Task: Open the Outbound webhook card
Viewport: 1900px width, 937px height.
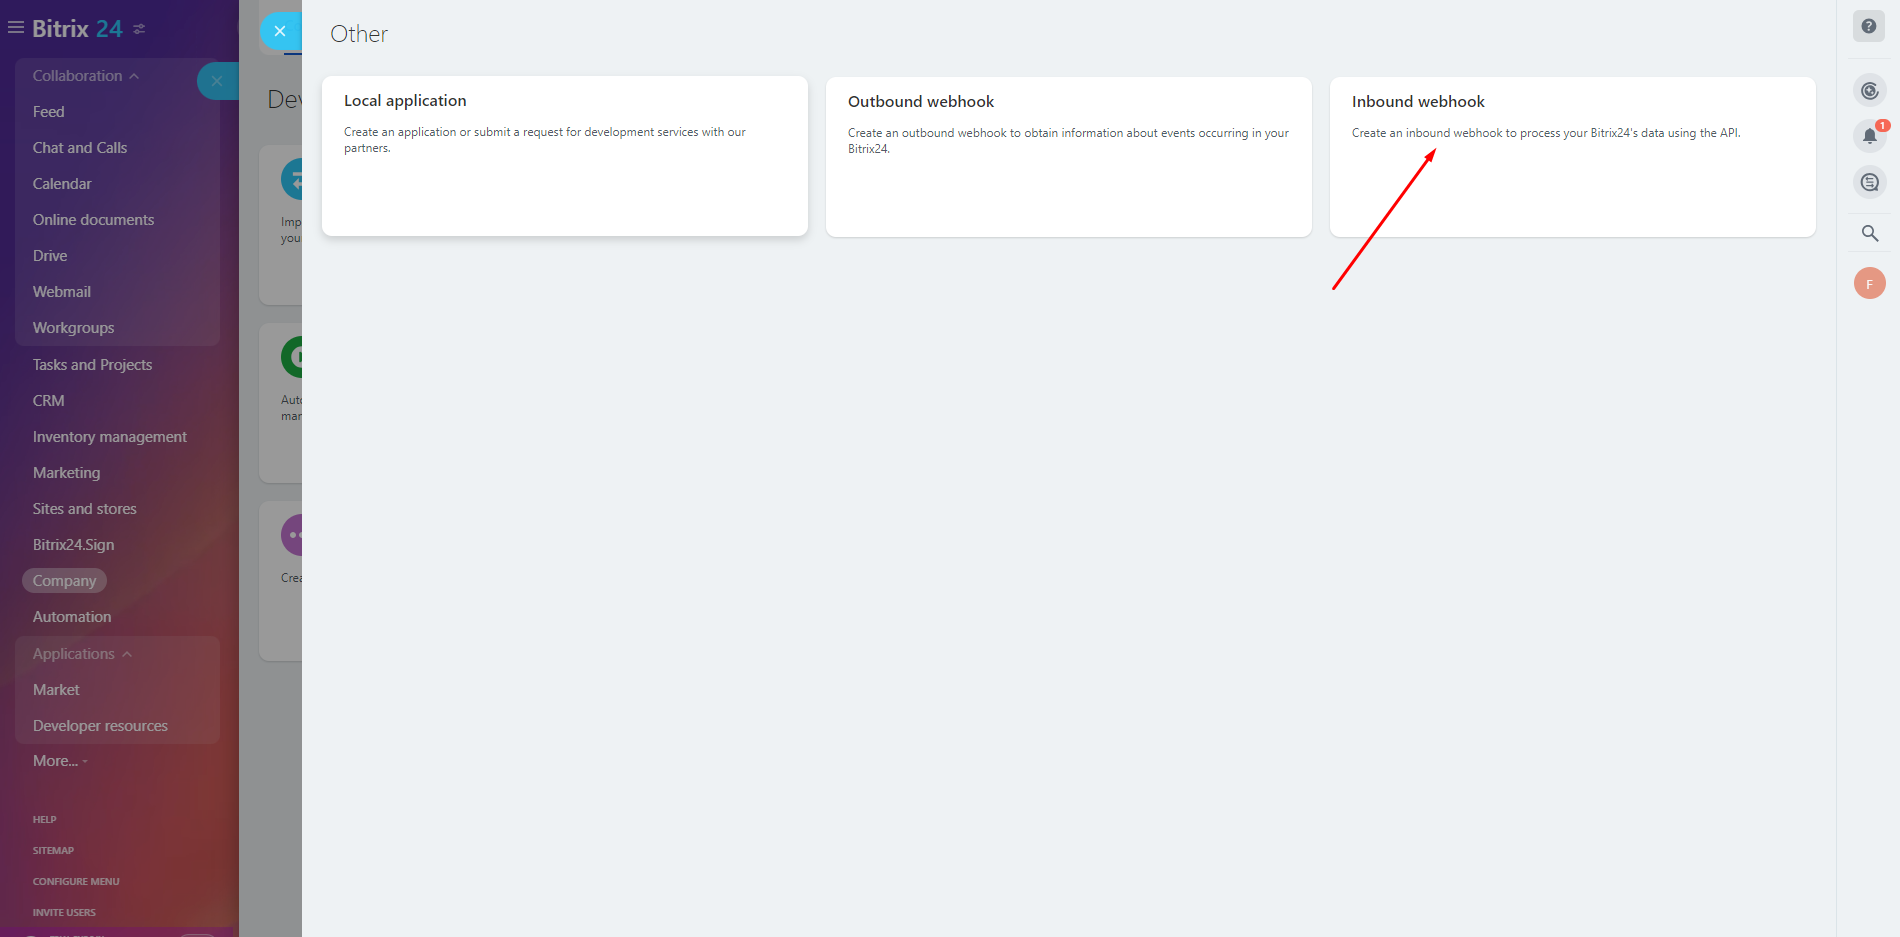Action: [1067, 157]
